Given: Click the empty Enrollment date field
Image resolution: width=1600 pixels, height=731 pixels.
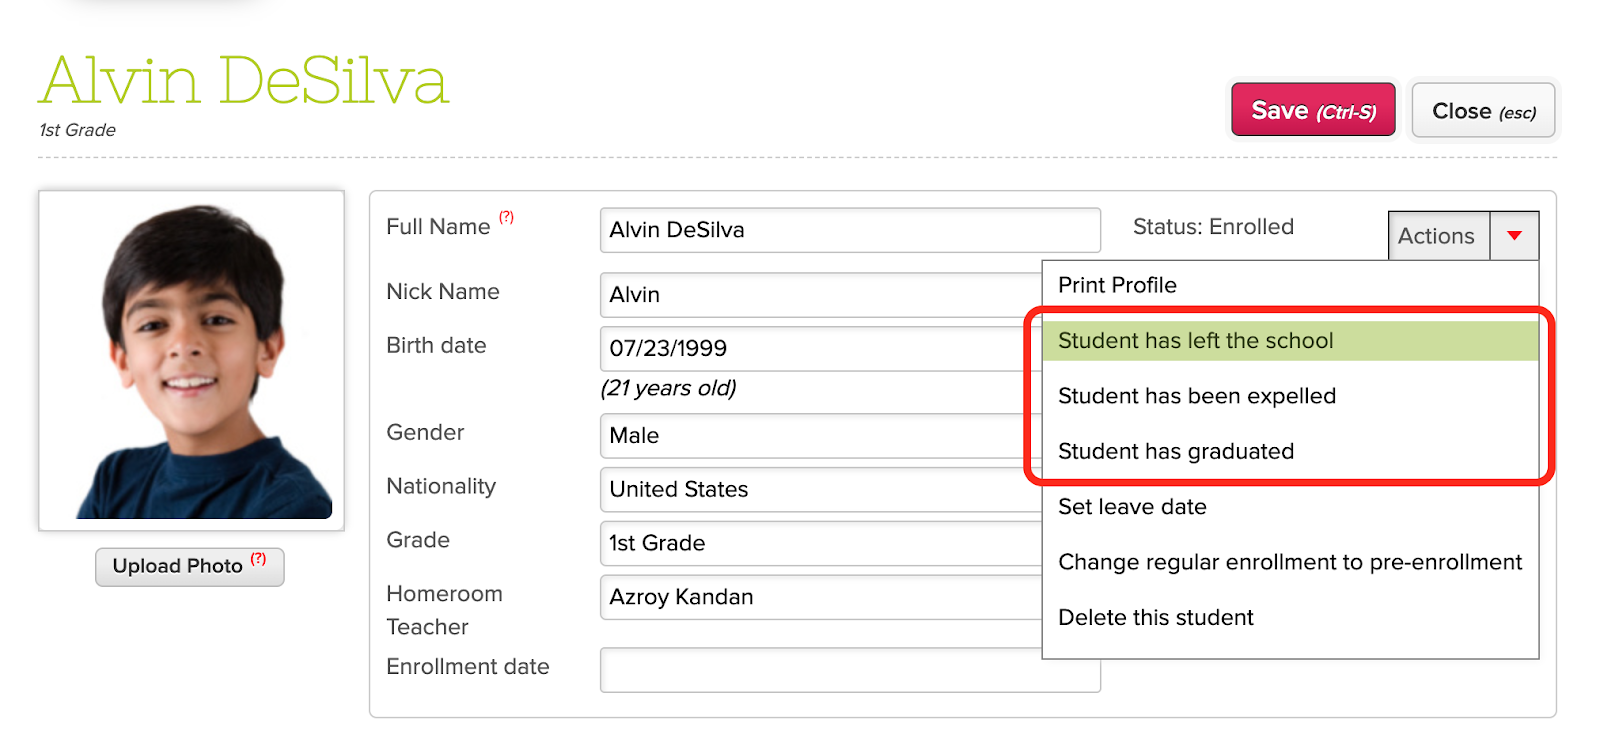Looking at the screenshot, I should pyautogui.click(x=849, y=670).
